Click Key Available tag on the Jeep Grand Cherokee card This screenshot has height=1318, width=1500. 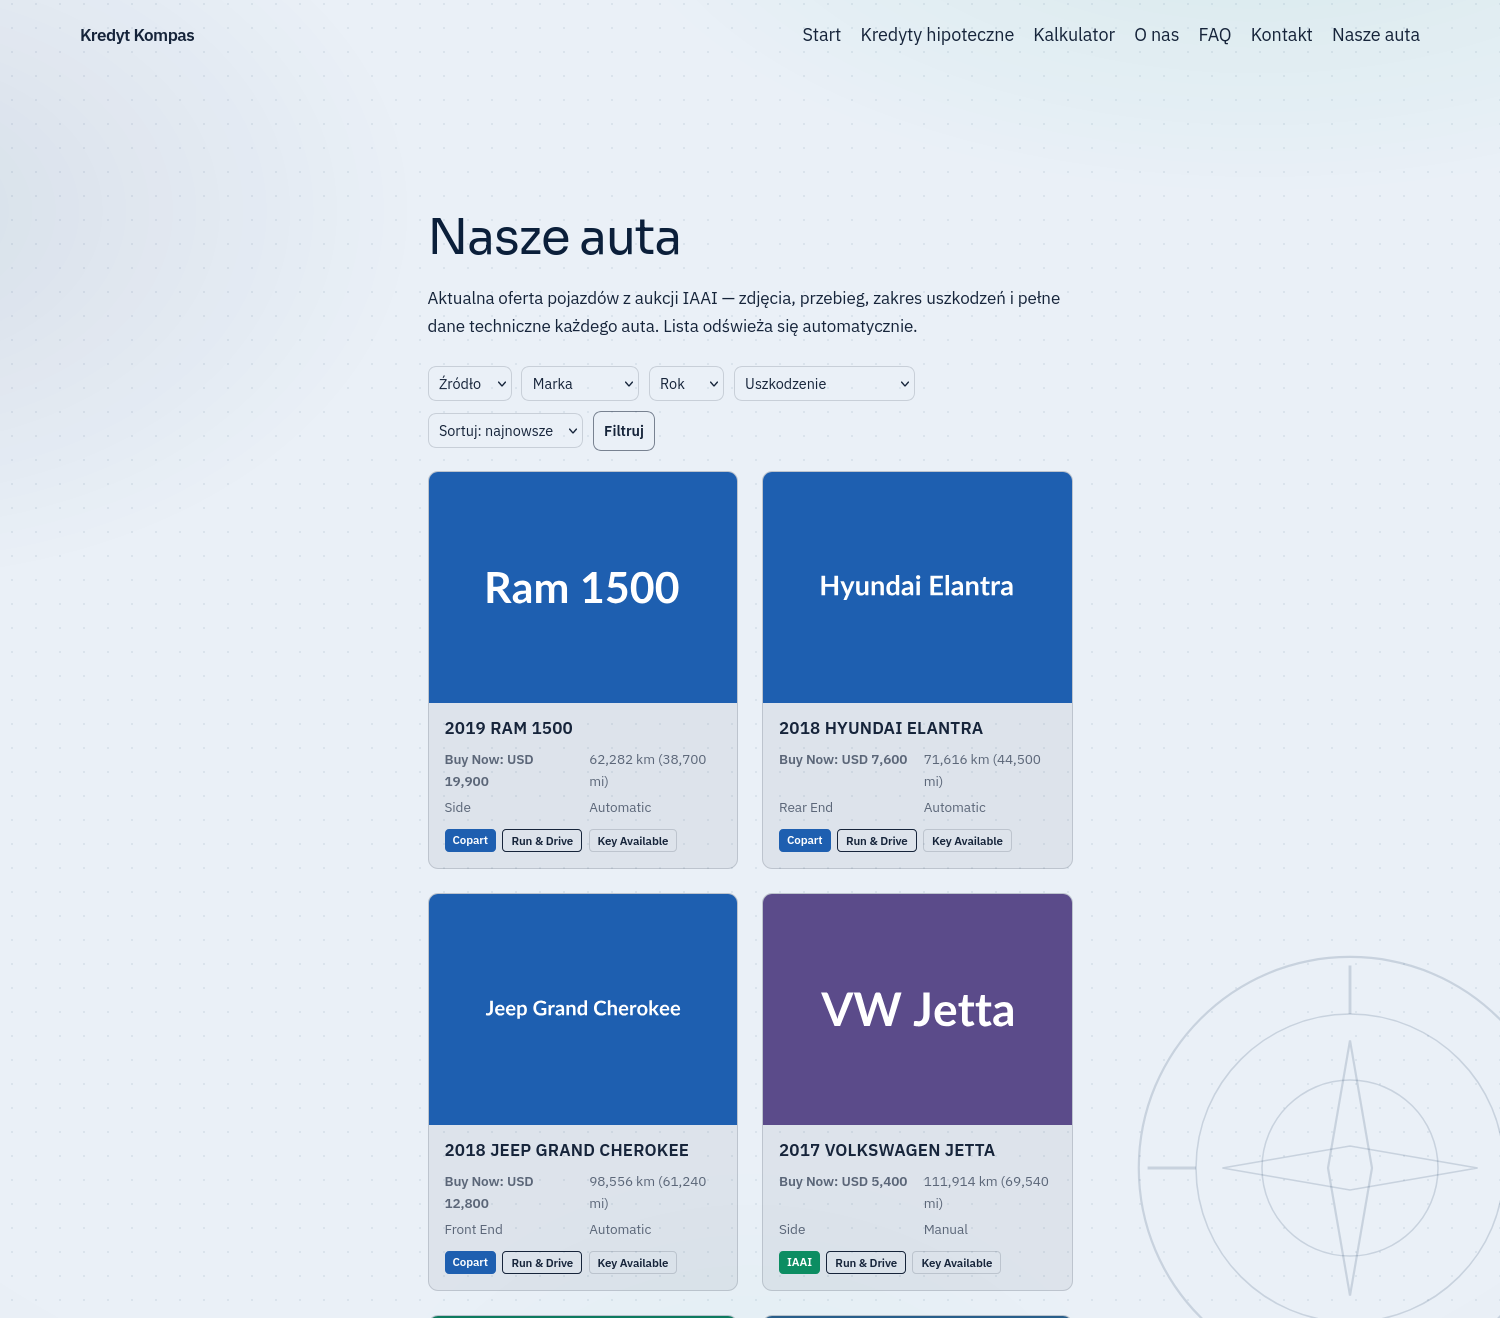(633, 1263)
